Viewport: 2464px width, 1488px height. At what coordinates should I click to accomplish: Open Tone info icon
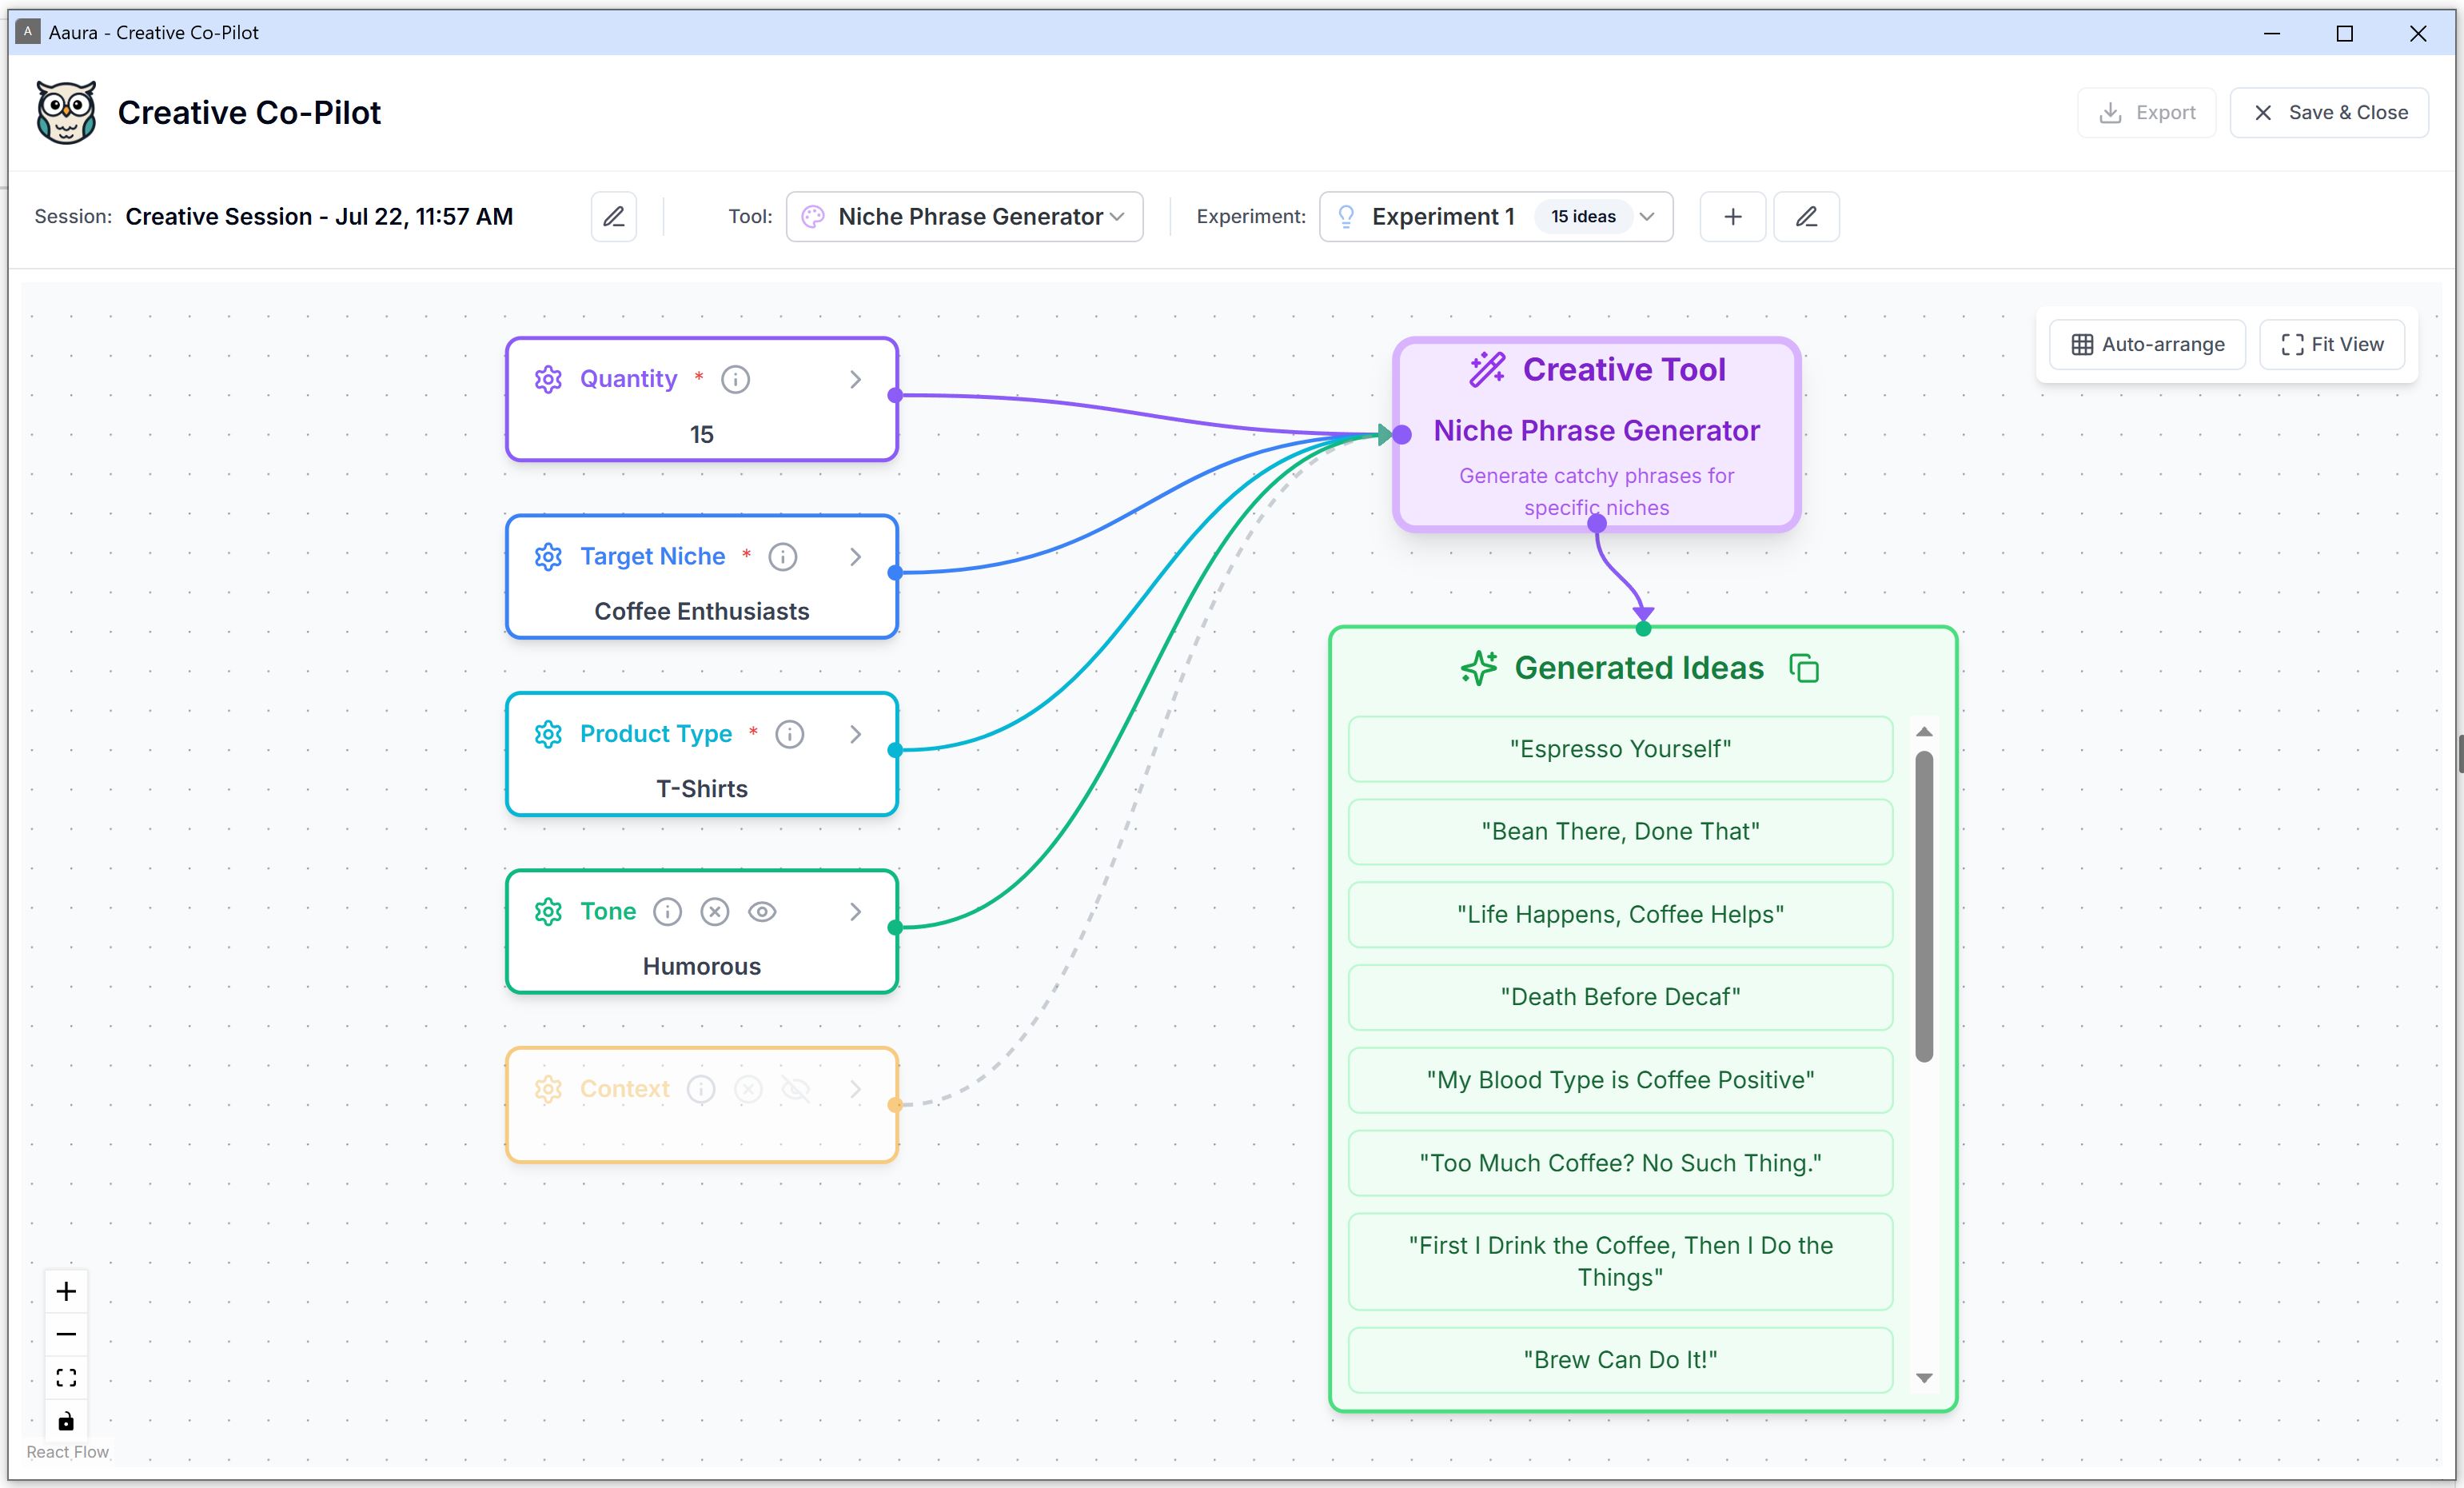click(667, 912)
